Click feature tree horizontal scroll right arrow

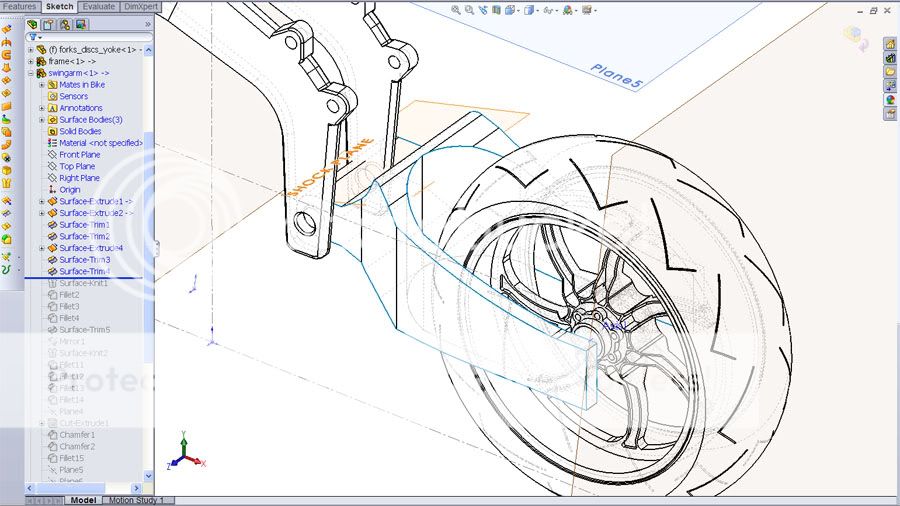click(136, 488)
